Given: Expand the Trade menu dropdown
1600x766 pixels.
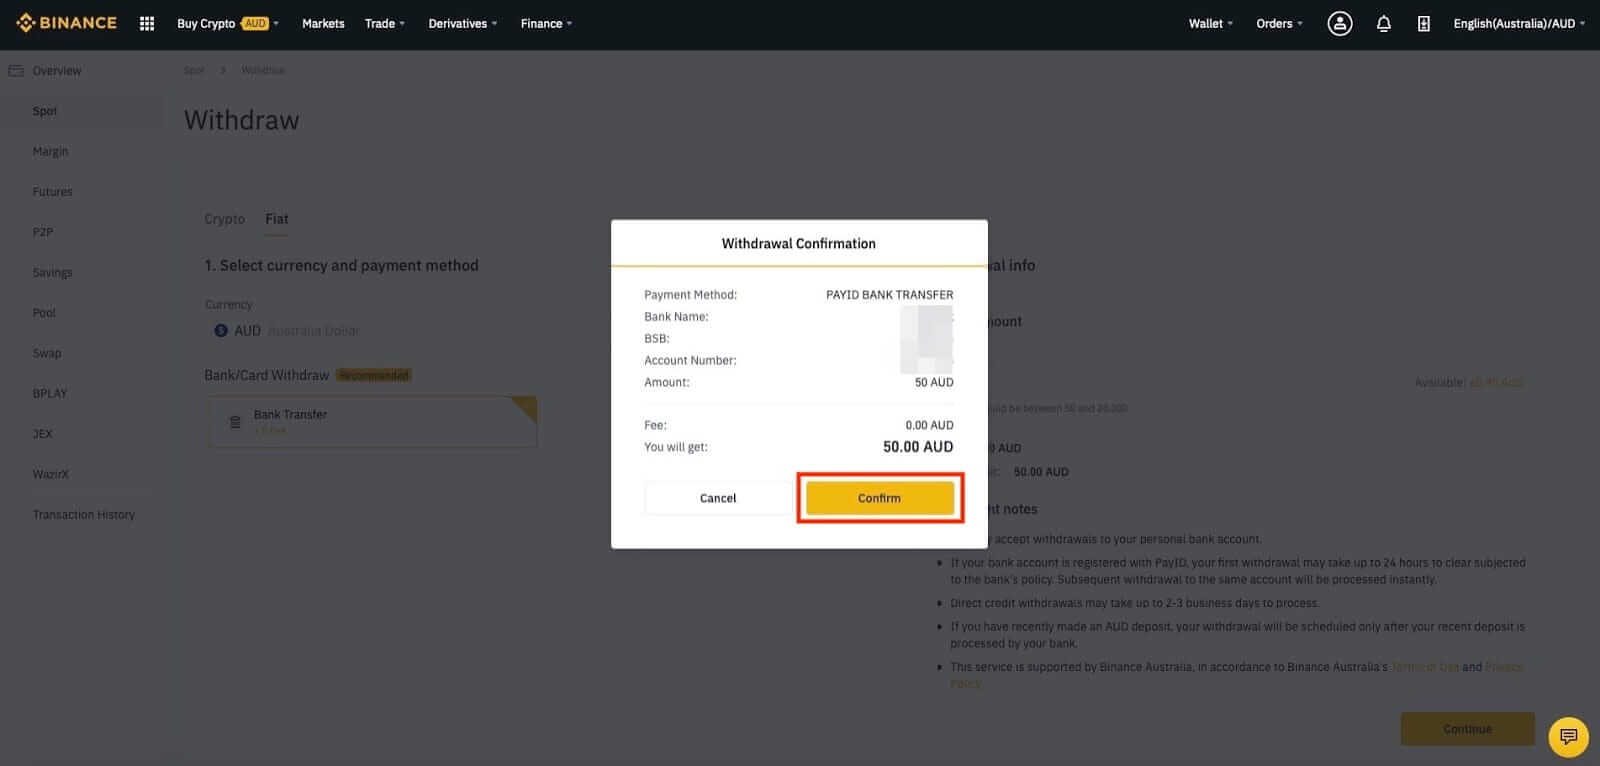Looking at the screenshot, I should (384, 23).
